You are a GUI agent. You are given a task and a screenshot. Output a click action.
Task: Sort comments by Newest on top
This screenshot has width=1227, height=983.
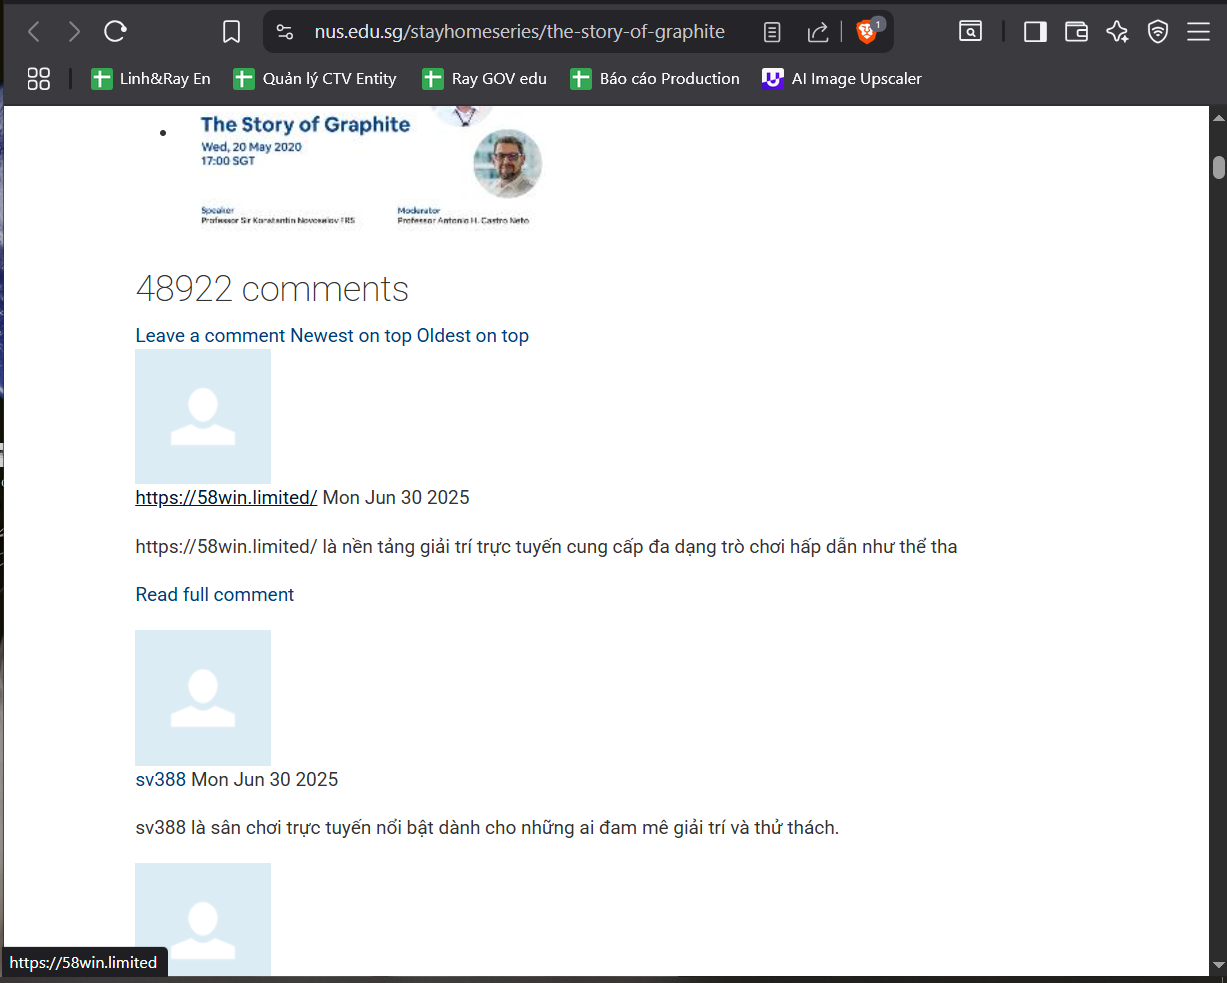pos(351,336)
